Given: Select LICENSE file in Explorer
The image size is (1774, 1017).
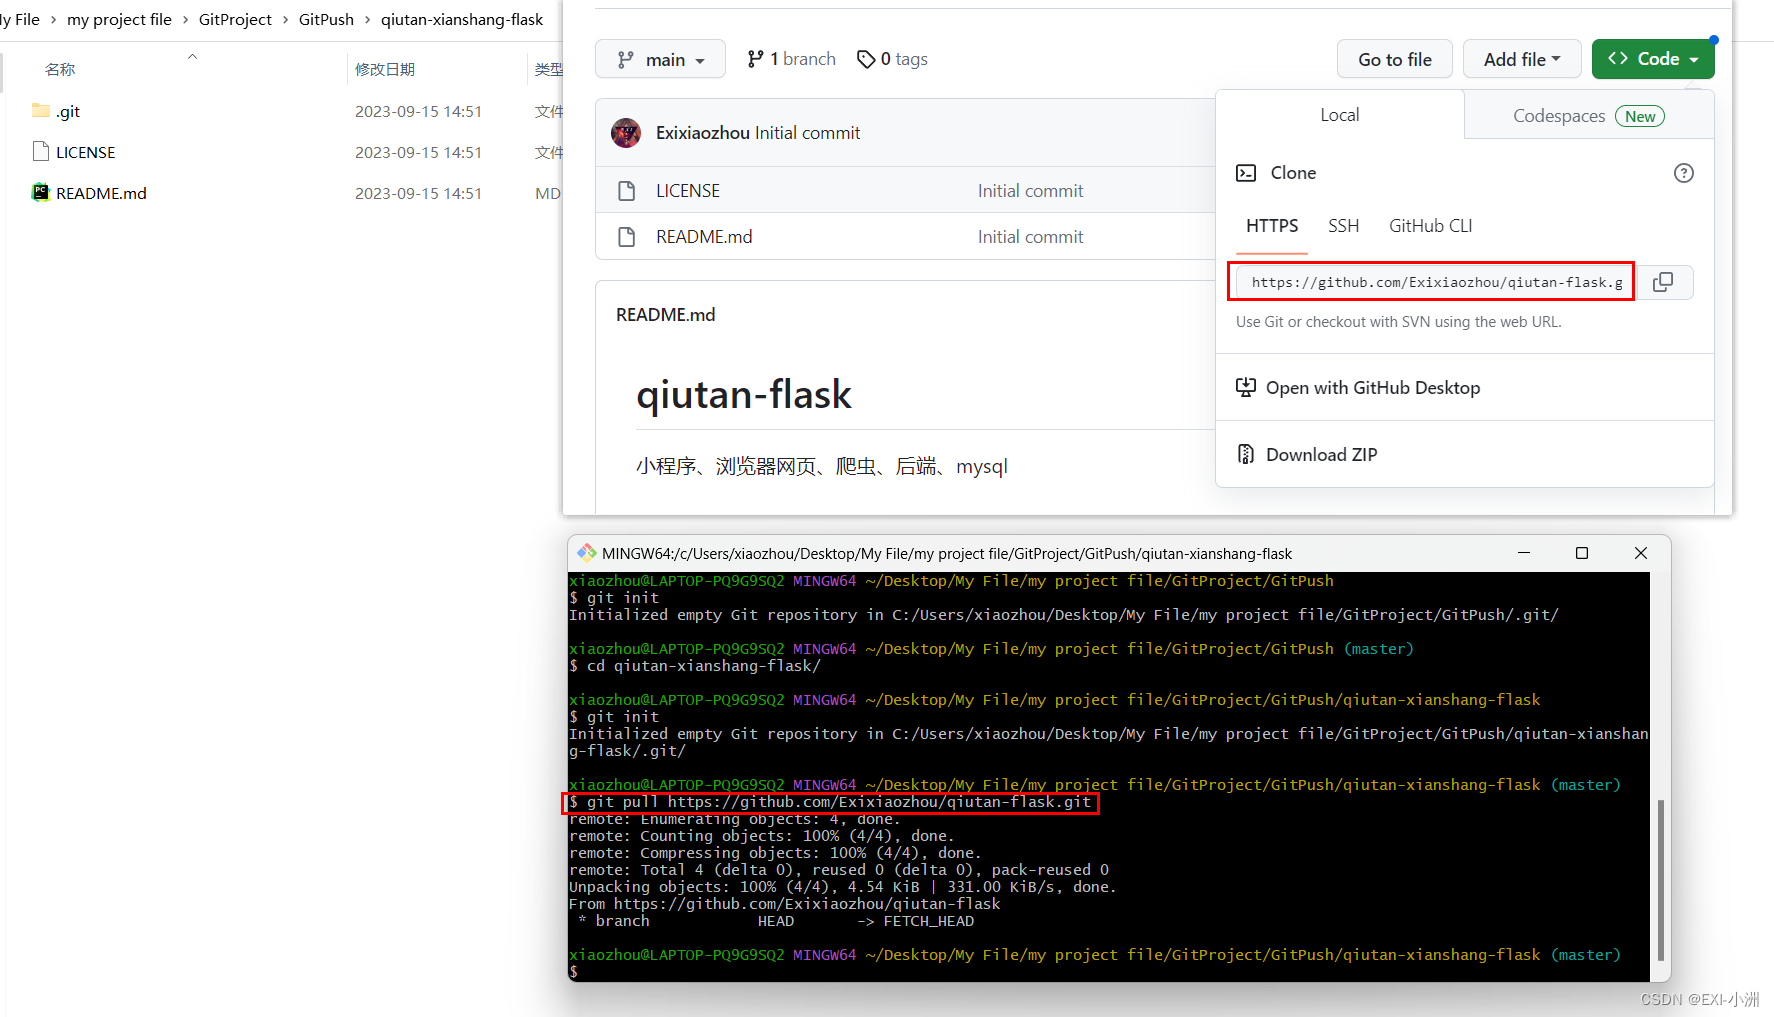Looking at the screenshot, I should coord(86,152).
